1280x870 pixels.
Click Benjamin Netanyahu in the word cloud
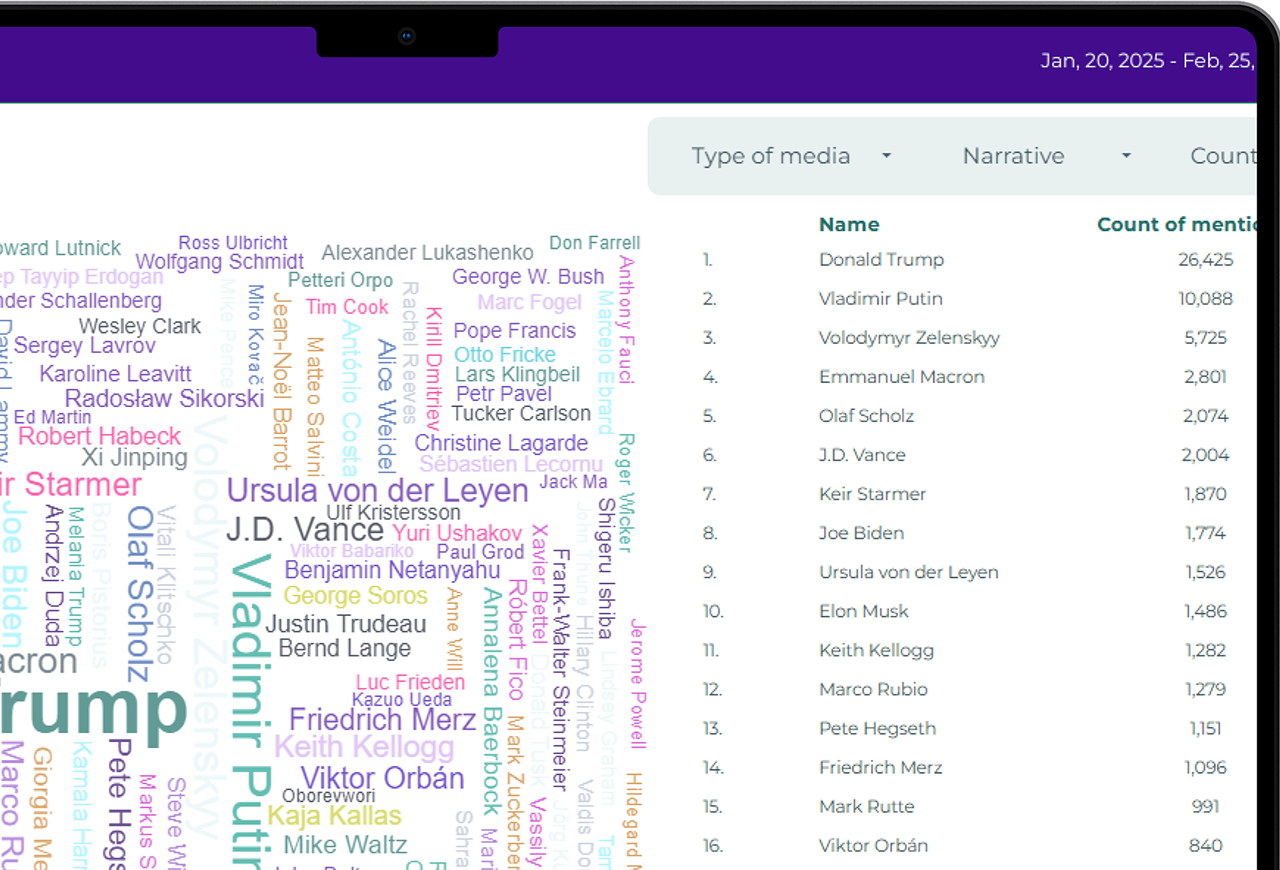392,570
